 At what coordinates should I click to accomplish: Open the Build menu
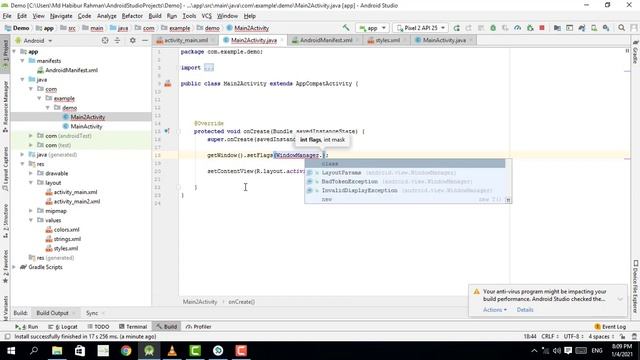[155, 16]
